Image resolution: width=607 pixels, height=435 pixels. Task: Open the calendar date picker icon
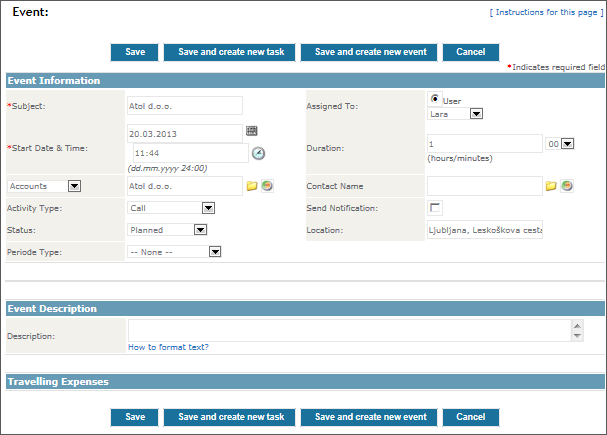tap(251, 131)
